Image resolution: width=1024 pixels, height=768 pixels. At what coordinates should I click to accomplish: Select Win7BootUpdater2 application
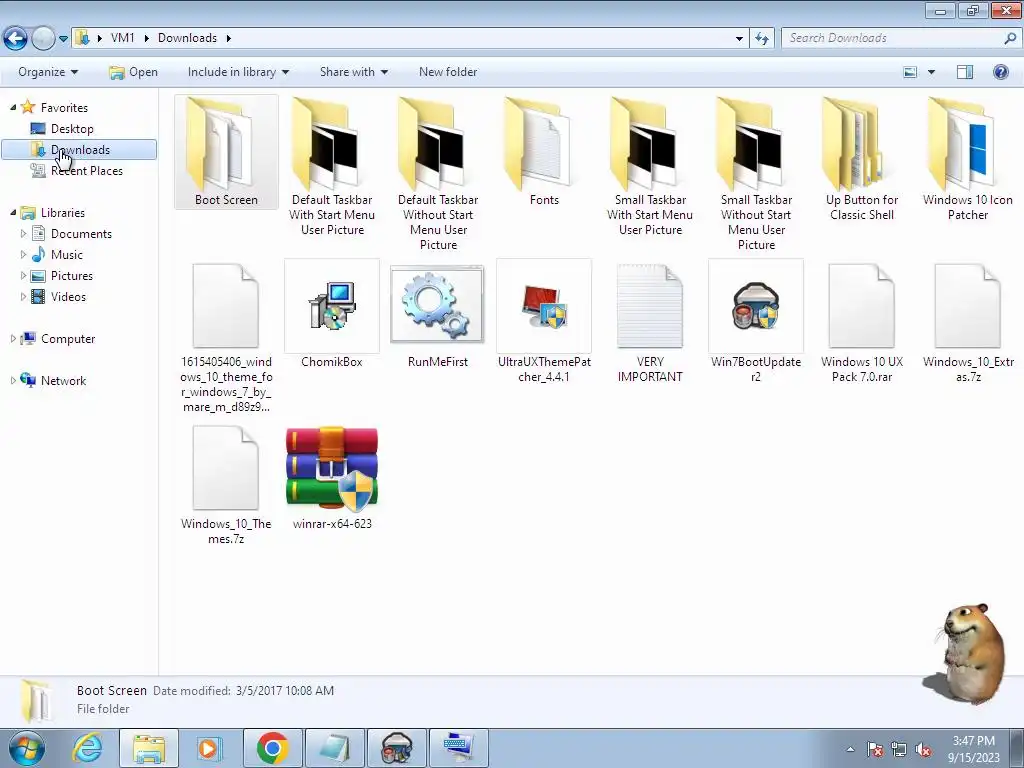(756, 322)
